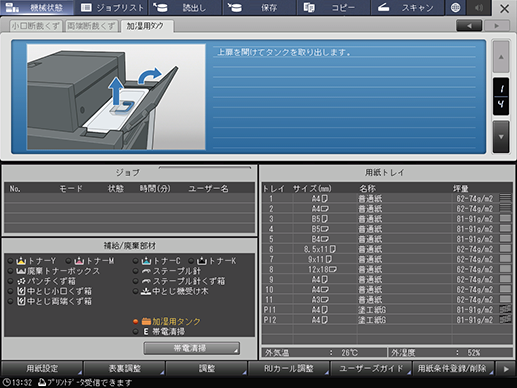Viewport: 517px width, 388px height.
Task: Switch to the スキャン scan tab
Action: (407, 7)
